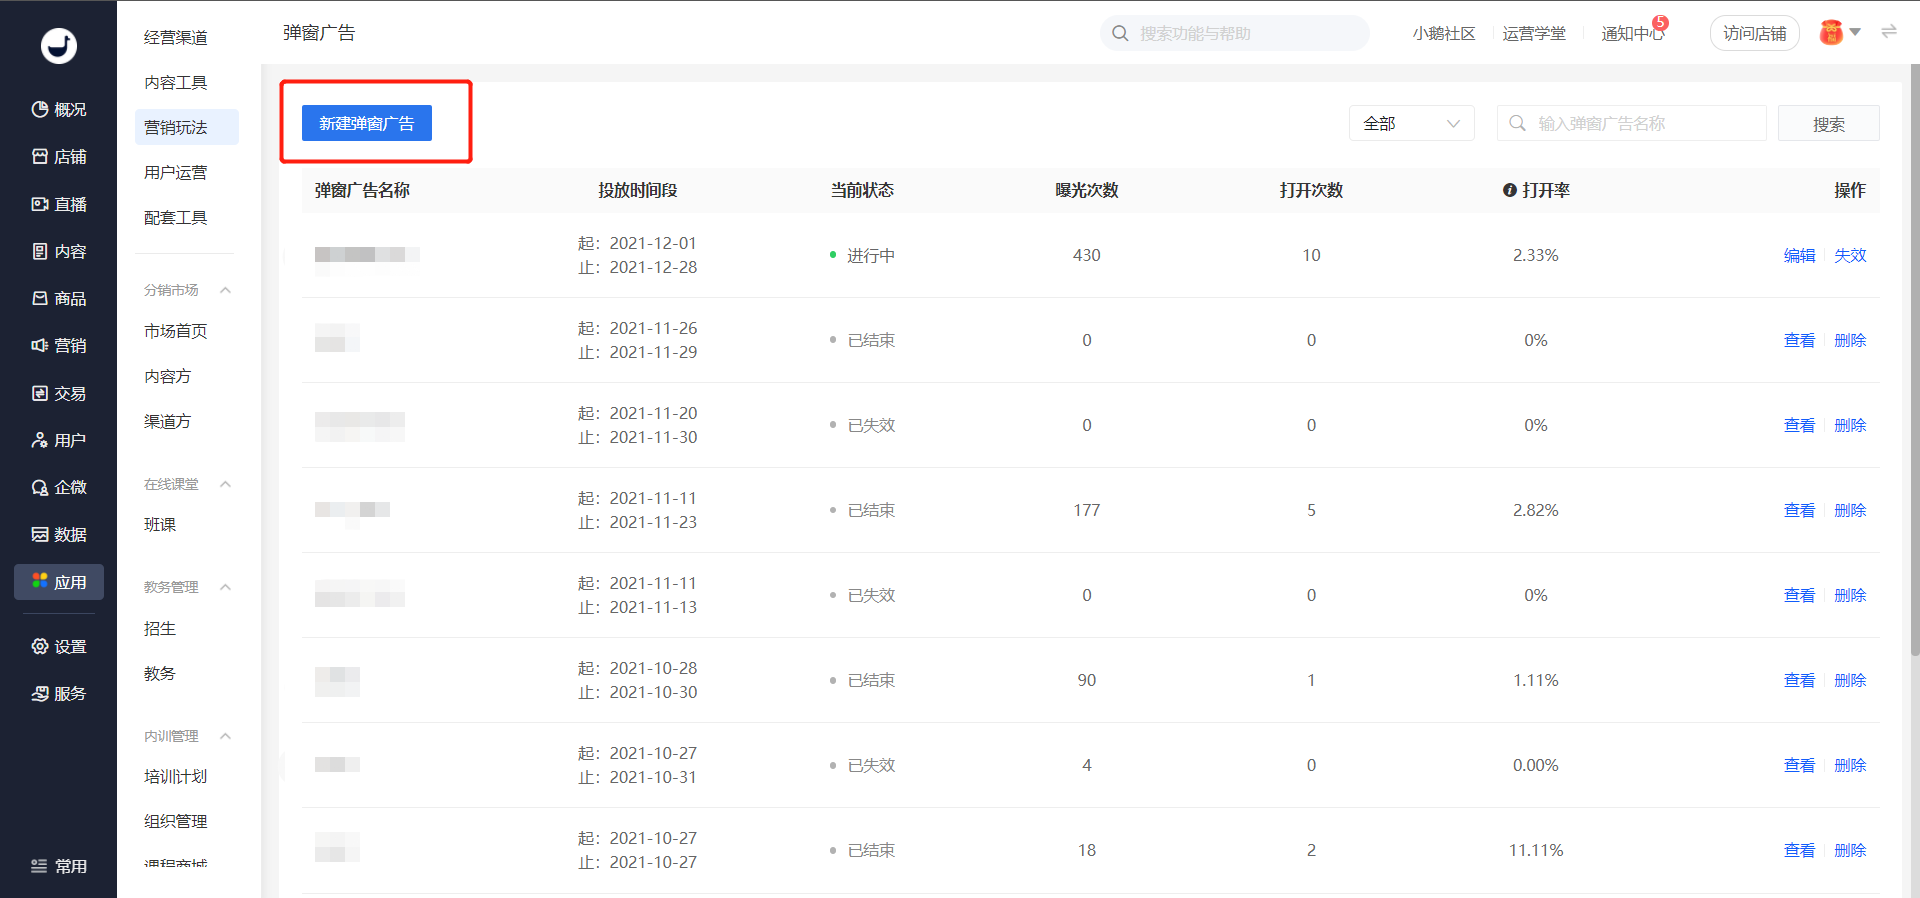Focus the 输入弹窗广告名称 search field

1631,123
